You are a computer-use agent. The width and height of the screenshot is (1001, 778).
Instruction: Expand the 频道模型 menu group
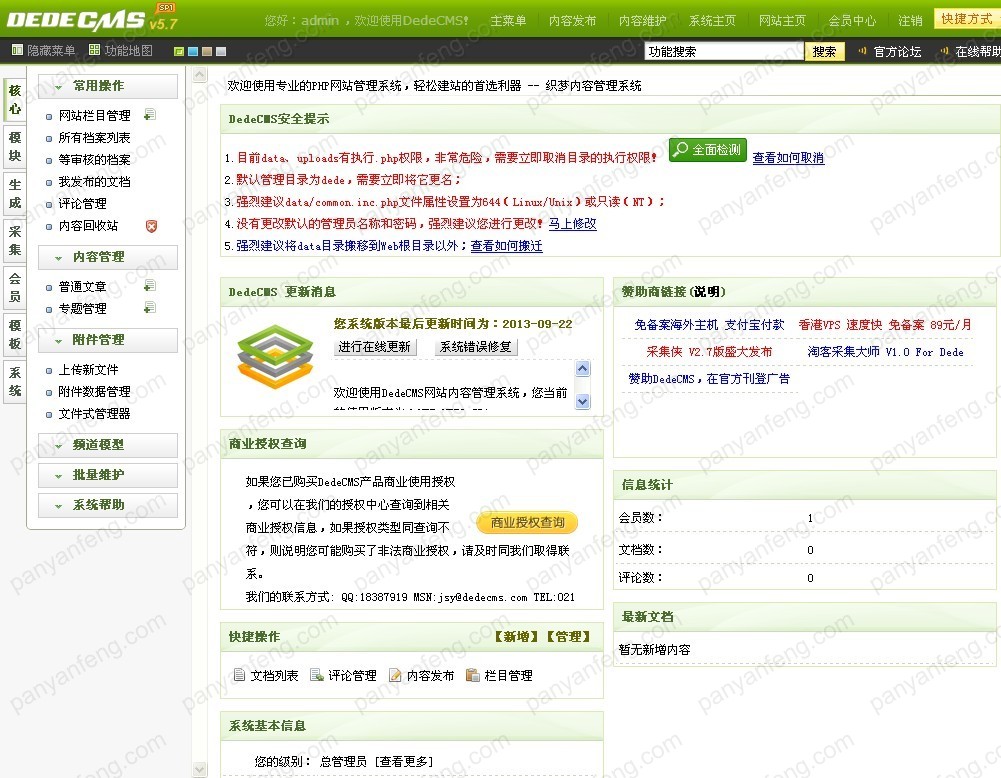coord(108,445)
